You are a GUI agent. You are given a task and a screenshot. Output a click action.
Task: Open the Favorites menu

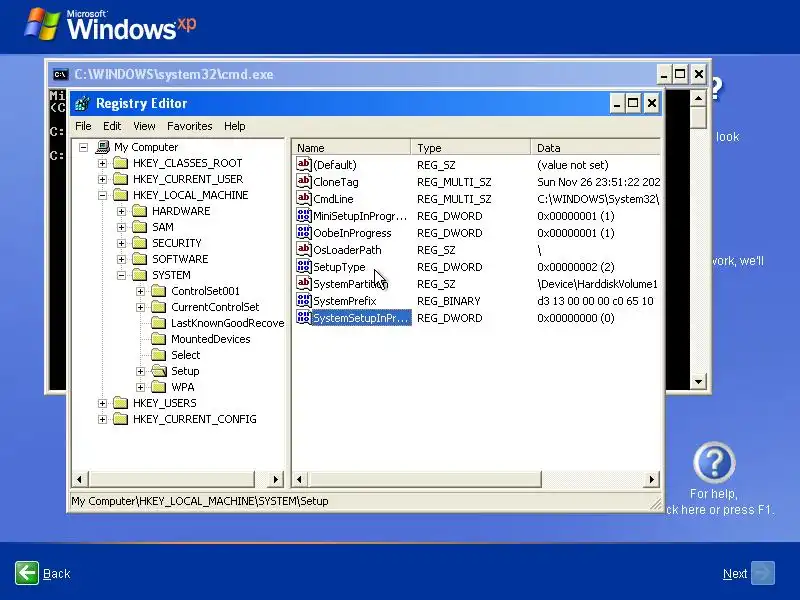(189, 126)
